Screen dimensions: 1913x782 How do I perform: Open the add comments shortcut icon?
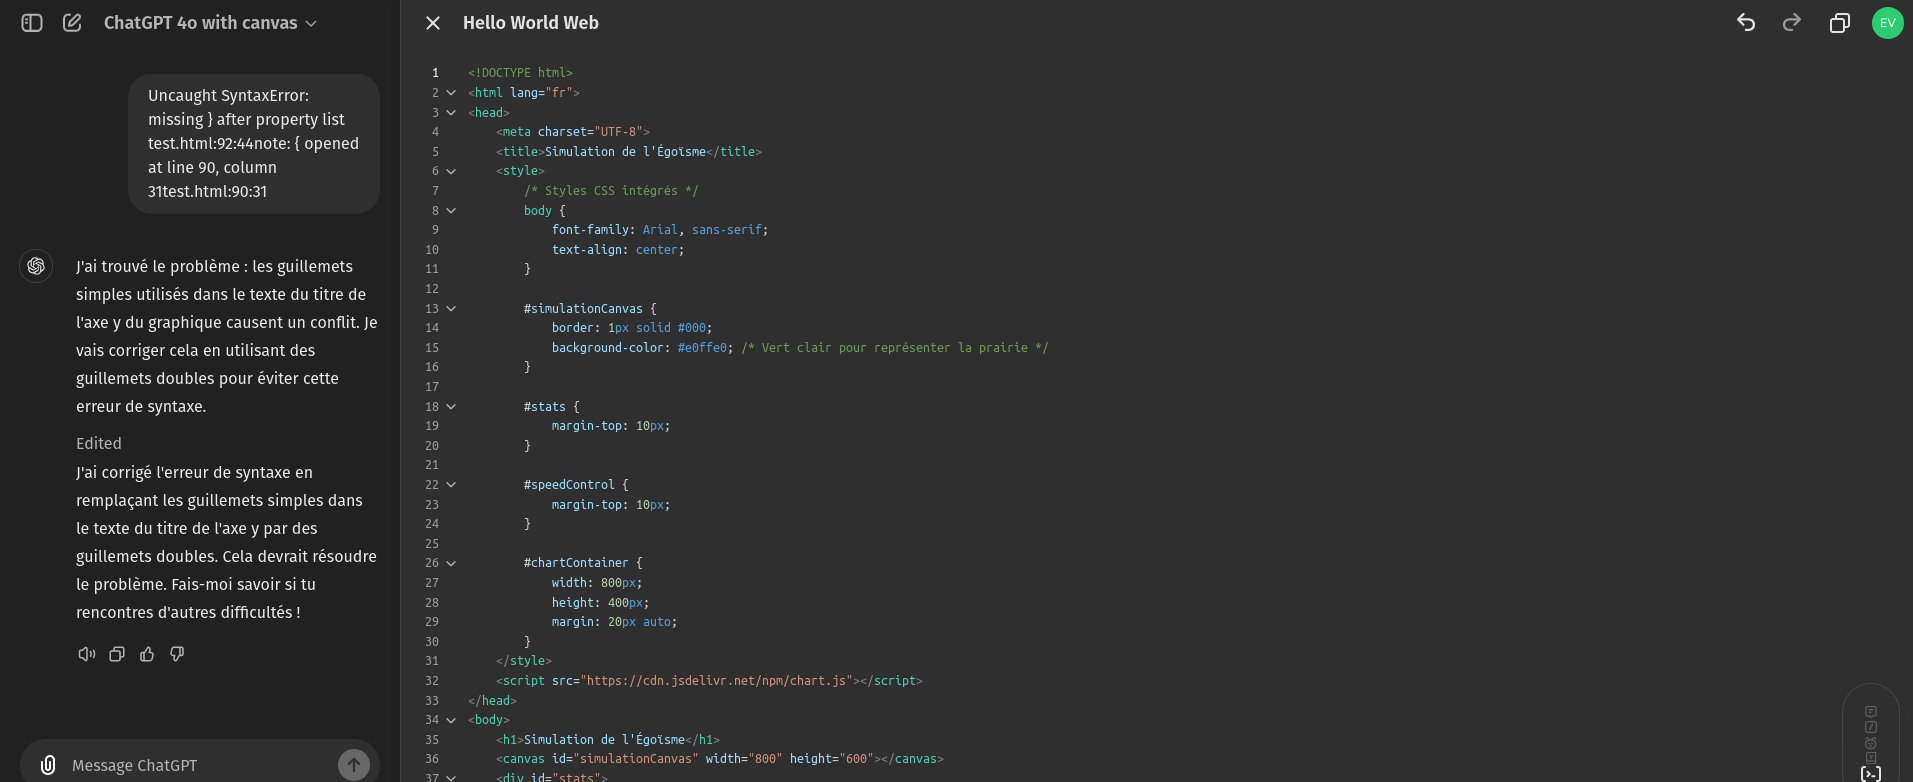pos(1871,728)
